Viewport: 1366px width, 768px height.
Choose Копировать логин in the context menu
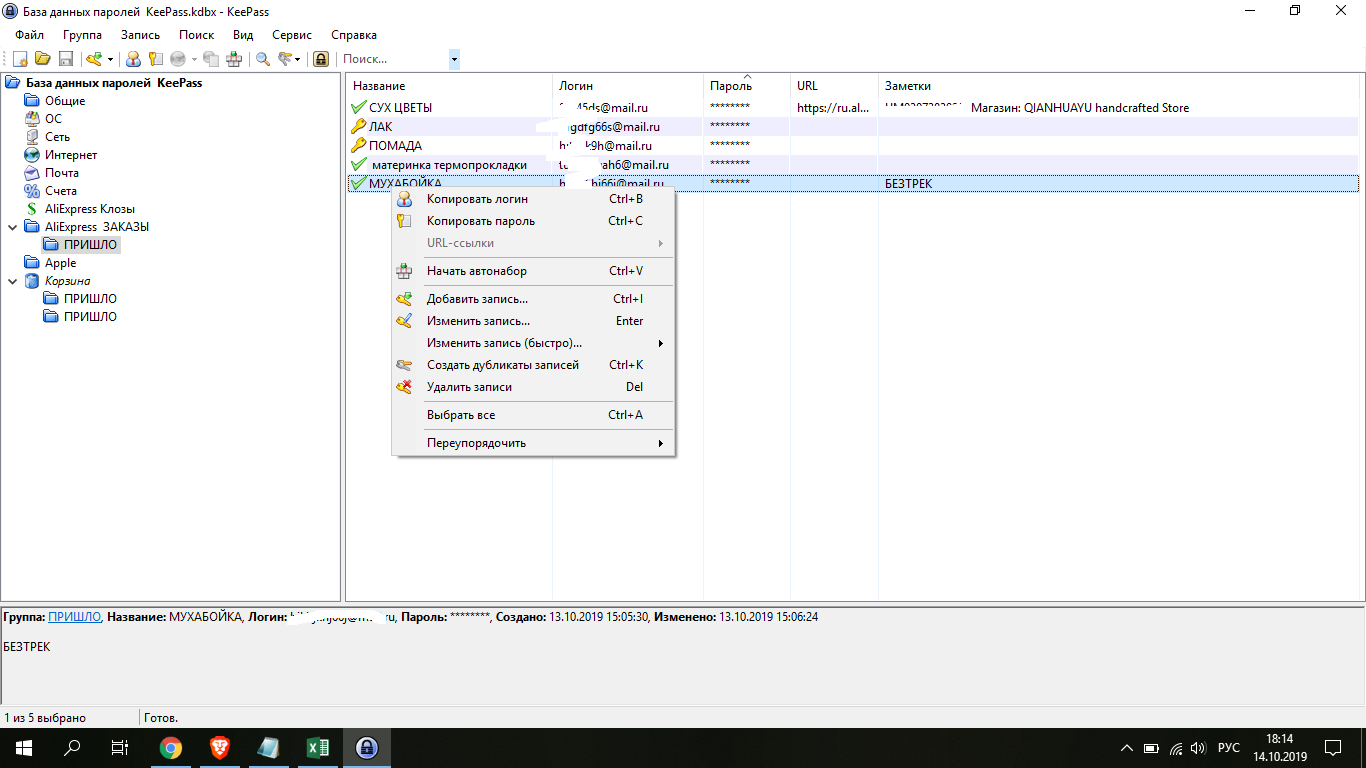click(x=533, y=199)
